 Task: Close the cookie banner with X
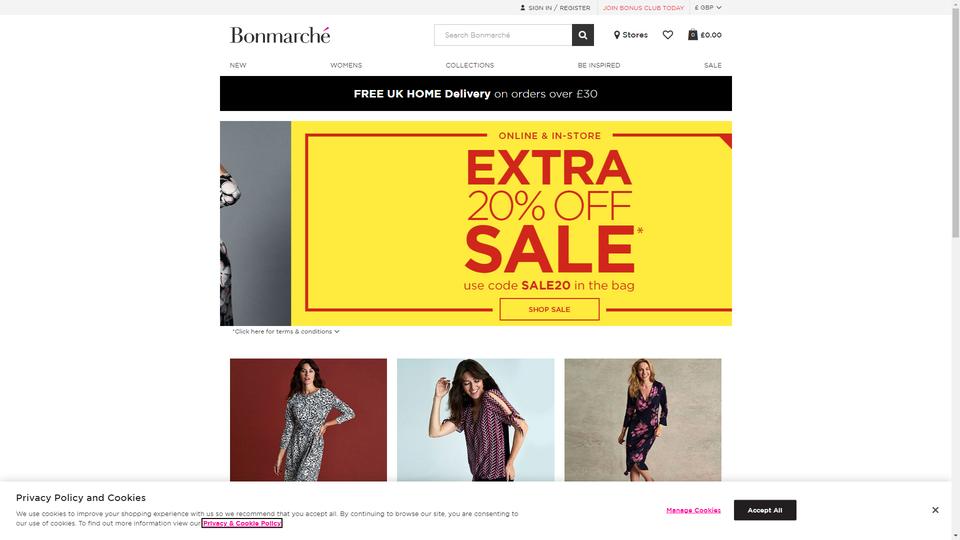pyautogui.click(x=935, y=510)
